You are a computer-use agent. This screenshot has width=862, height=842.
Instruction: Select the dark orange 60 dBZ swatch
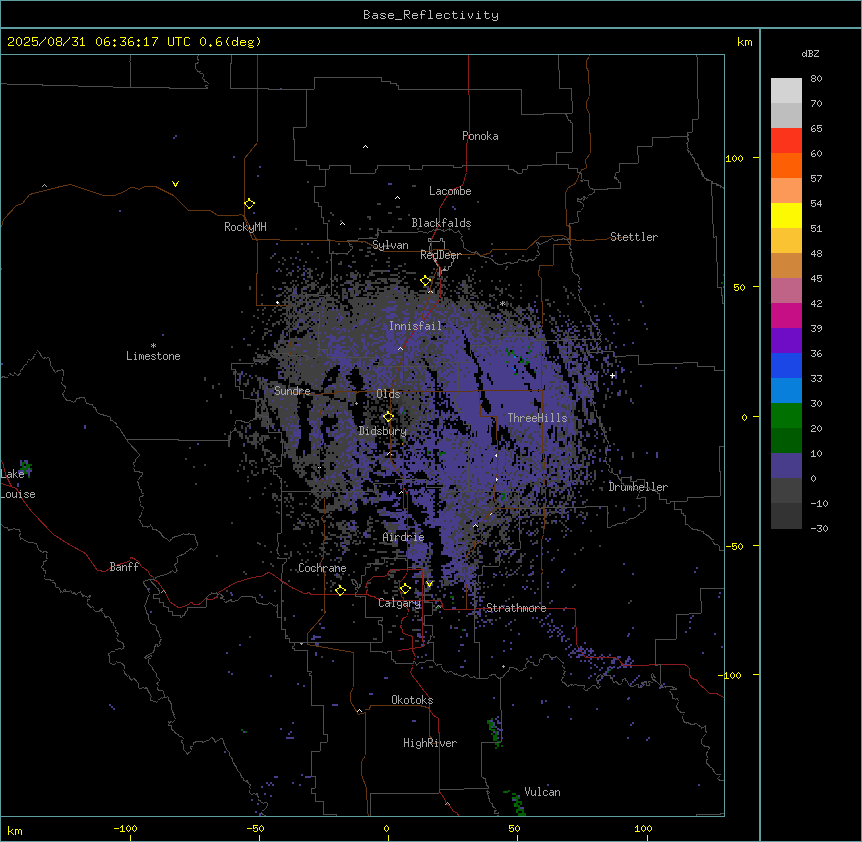(786, 165)
